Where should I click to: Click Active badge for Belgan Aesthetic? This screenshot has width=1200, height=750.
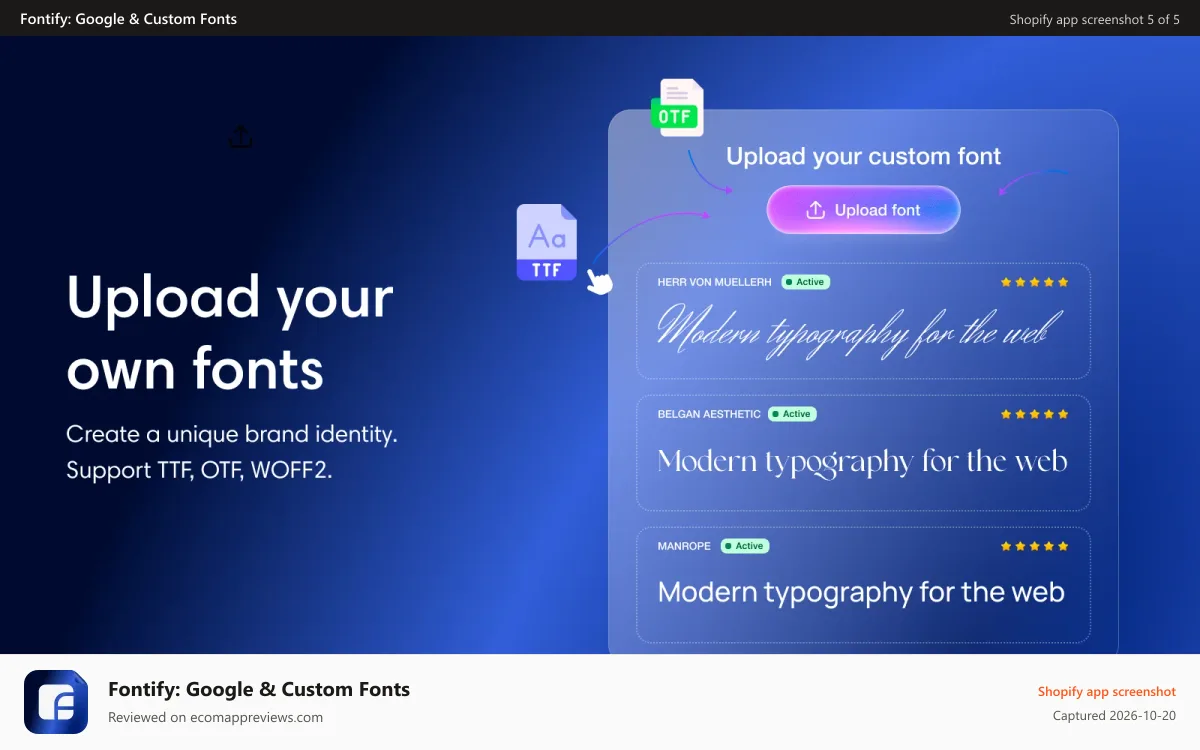[x=792, y=414]
